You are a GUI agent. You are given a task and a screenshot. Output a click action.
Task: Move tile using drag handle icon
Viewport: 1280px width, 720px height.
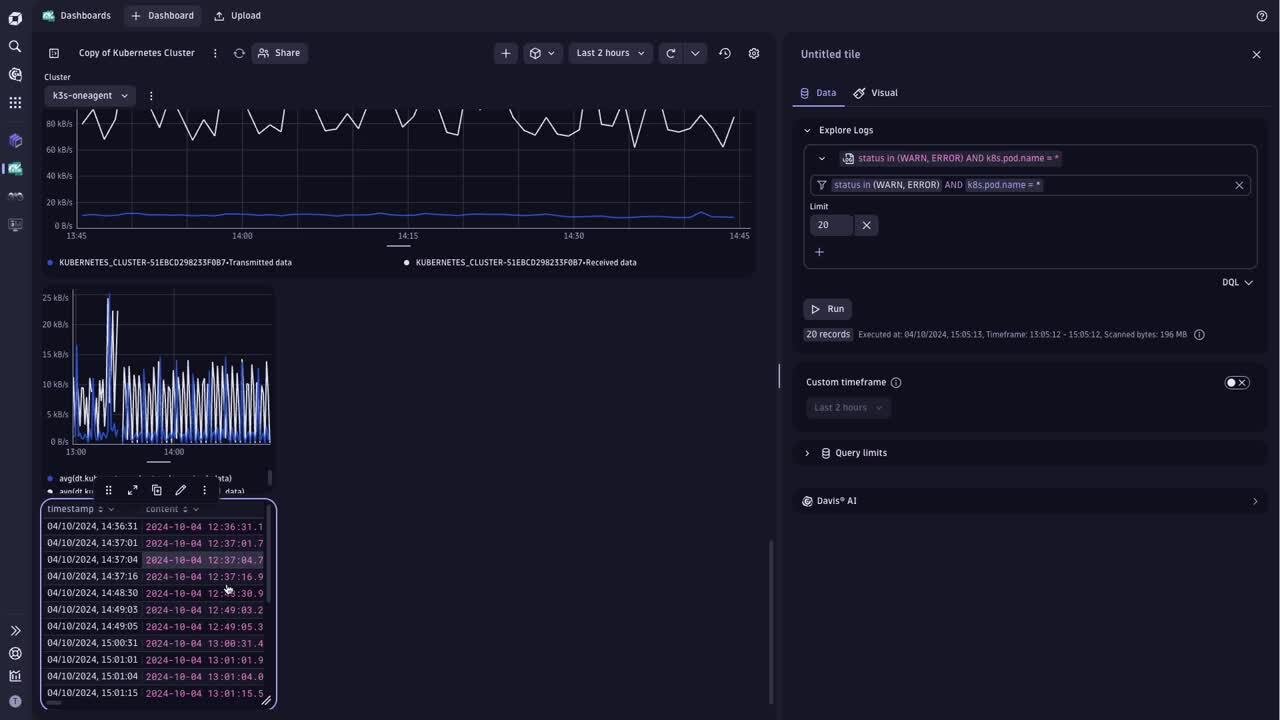109,490
